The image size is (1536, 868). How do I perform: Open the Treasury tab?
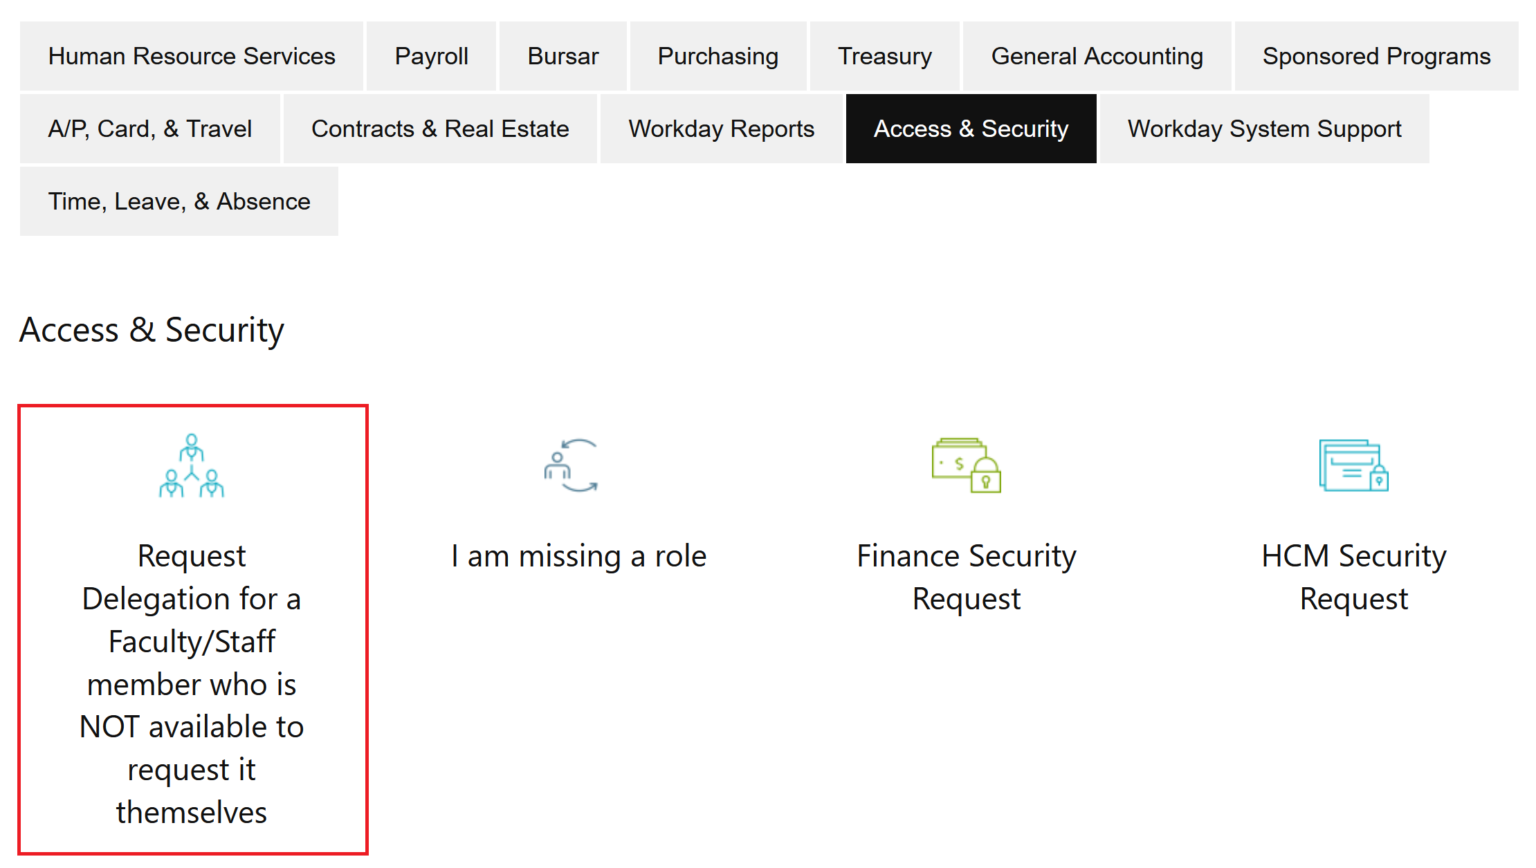click(x=884, y=56)
